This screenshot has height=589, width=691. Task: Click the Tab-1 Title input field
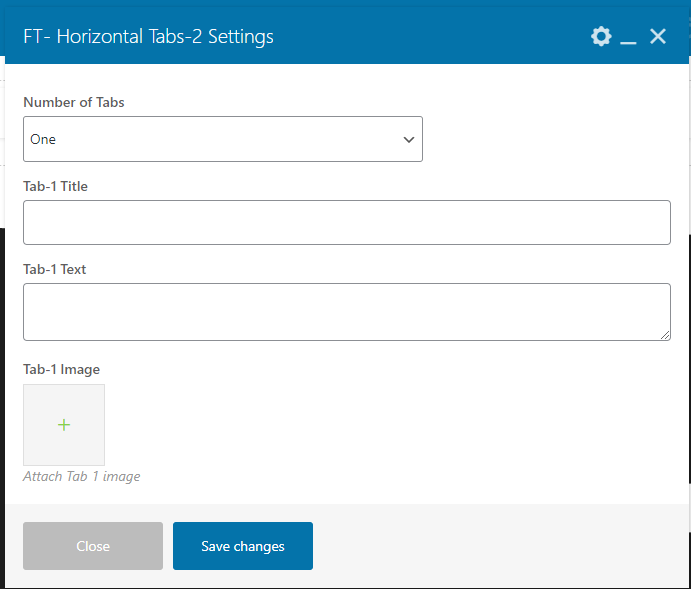(347, 222)
